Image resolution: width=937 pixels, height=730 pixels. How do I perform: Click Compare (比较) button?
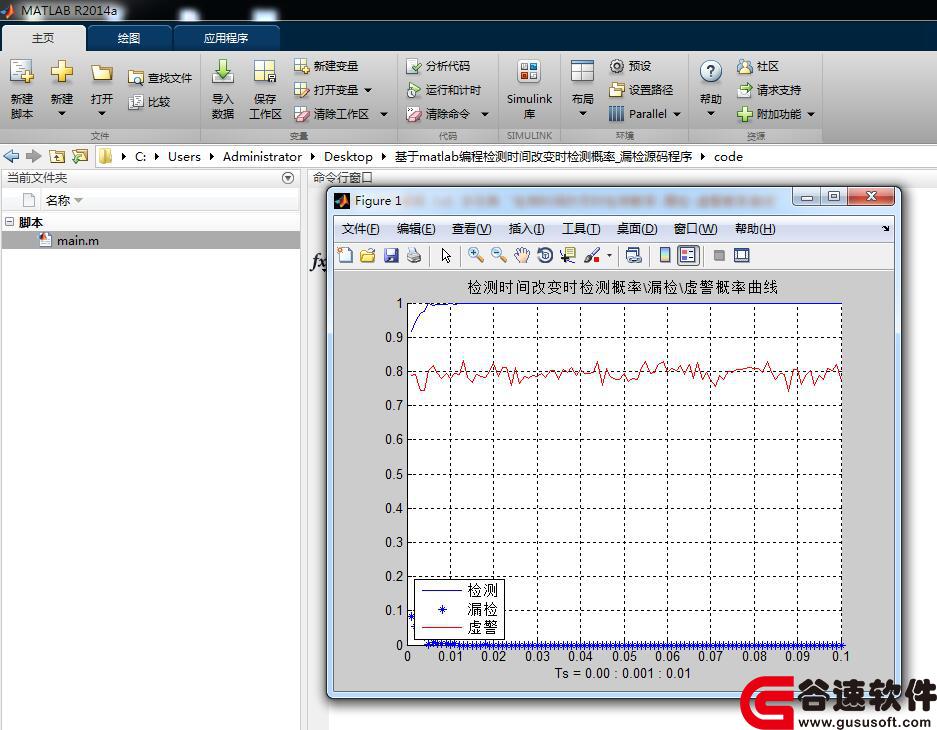coord(149,102)
